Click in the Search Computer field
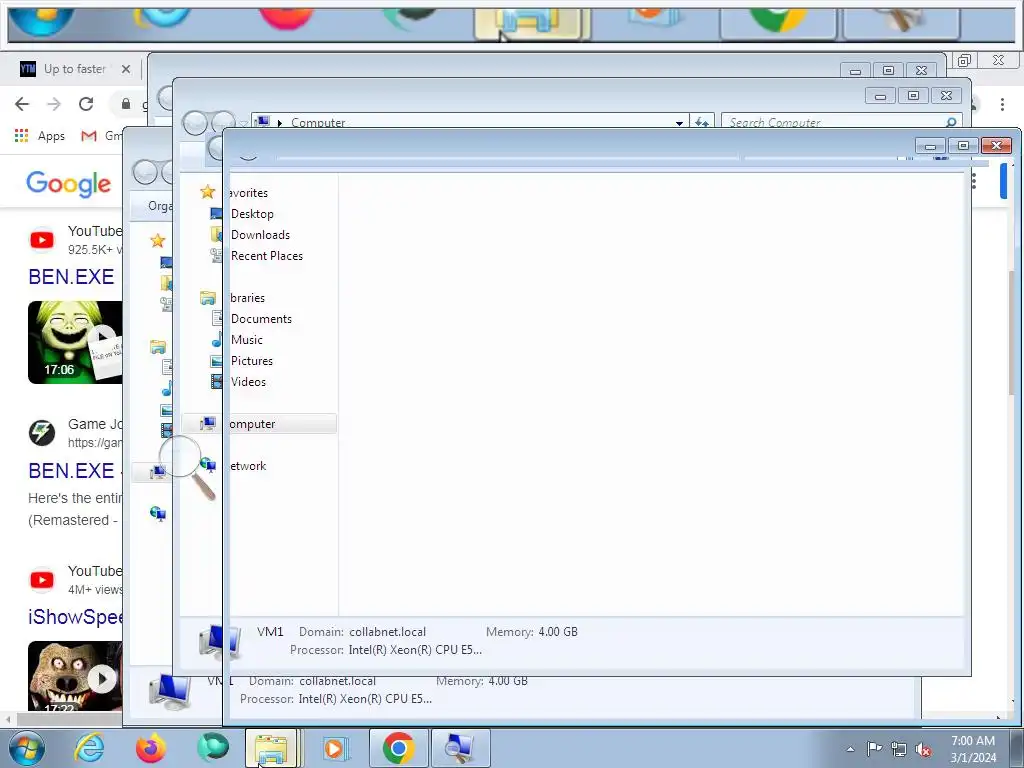The image size is (1024, 768). coord(842,122)
